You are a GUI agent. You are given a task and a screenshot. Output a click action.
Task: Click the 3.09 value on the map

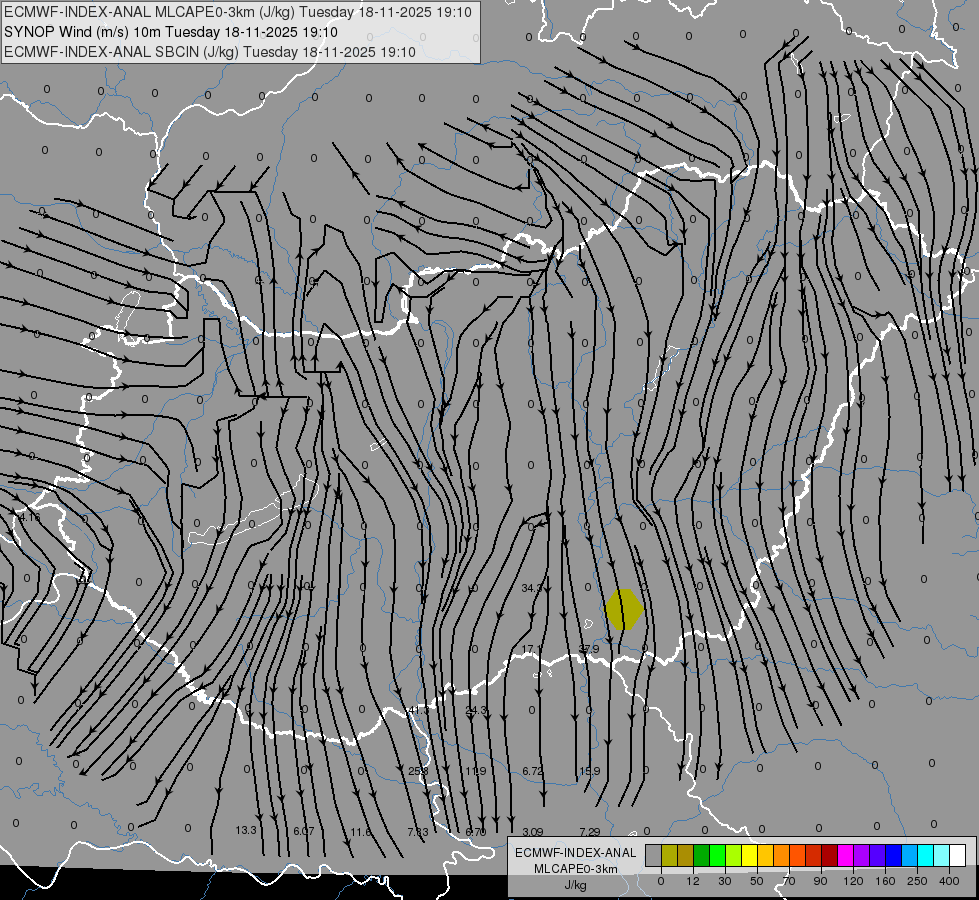click(533, 832)
